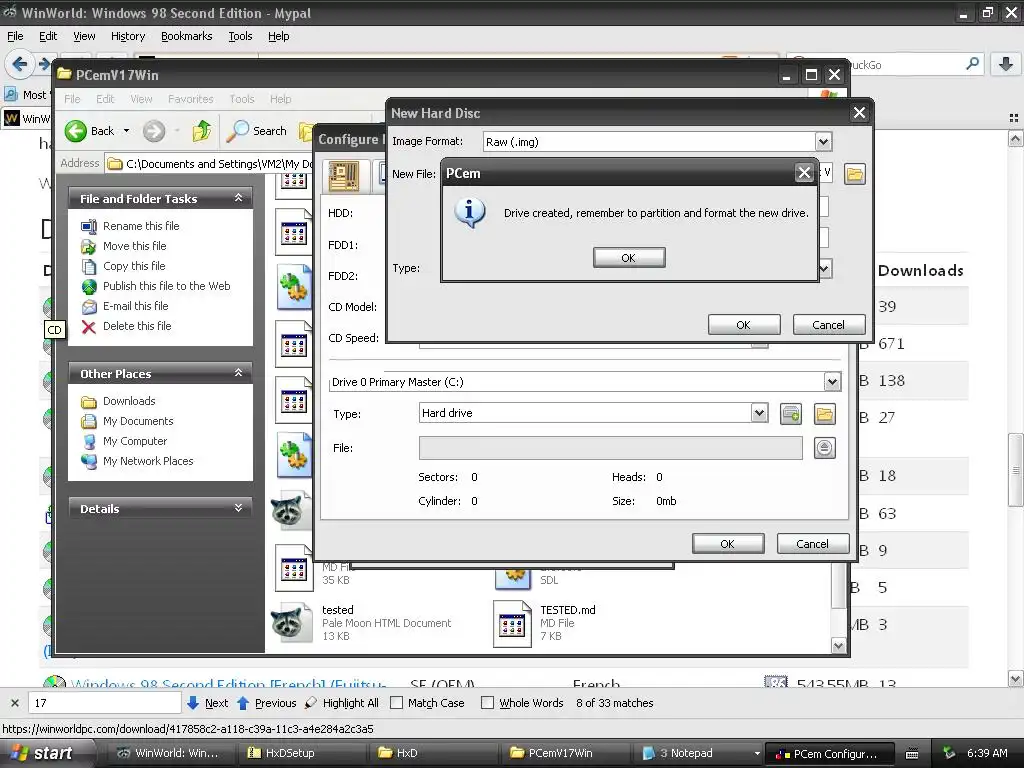Click the drive File path field

[x=611, y=448]
